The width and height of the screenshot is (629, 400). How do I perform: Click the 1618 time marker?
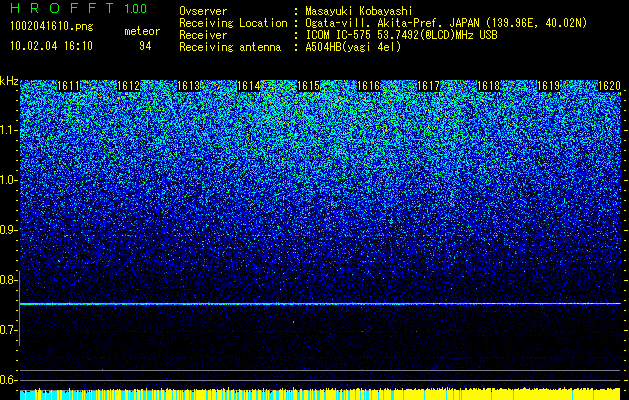[x=489, y=86]
